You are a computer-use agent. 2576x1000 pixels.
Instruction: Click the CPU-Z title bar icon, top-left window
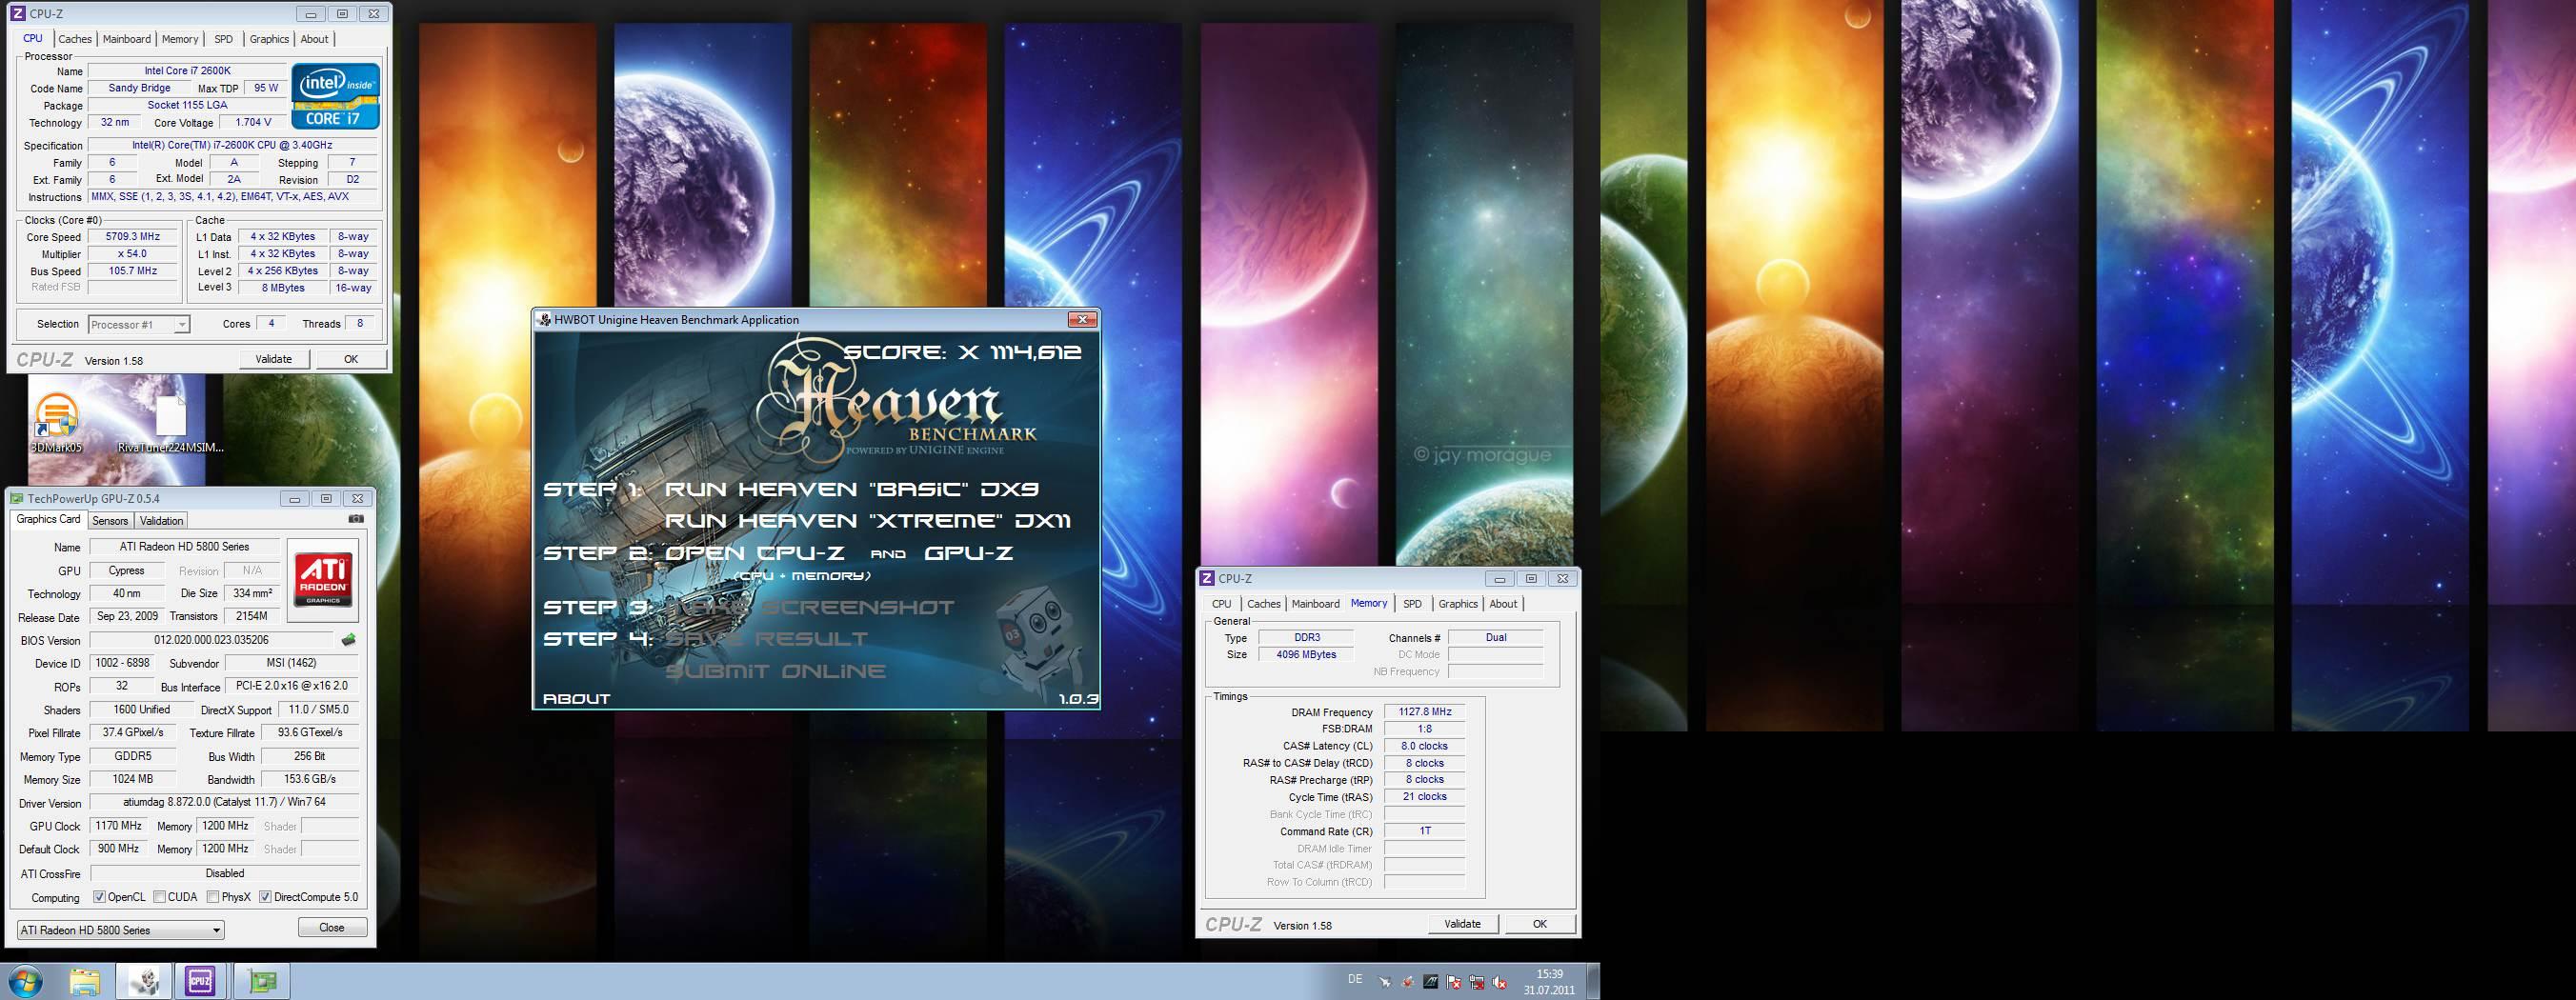[17, 14]
